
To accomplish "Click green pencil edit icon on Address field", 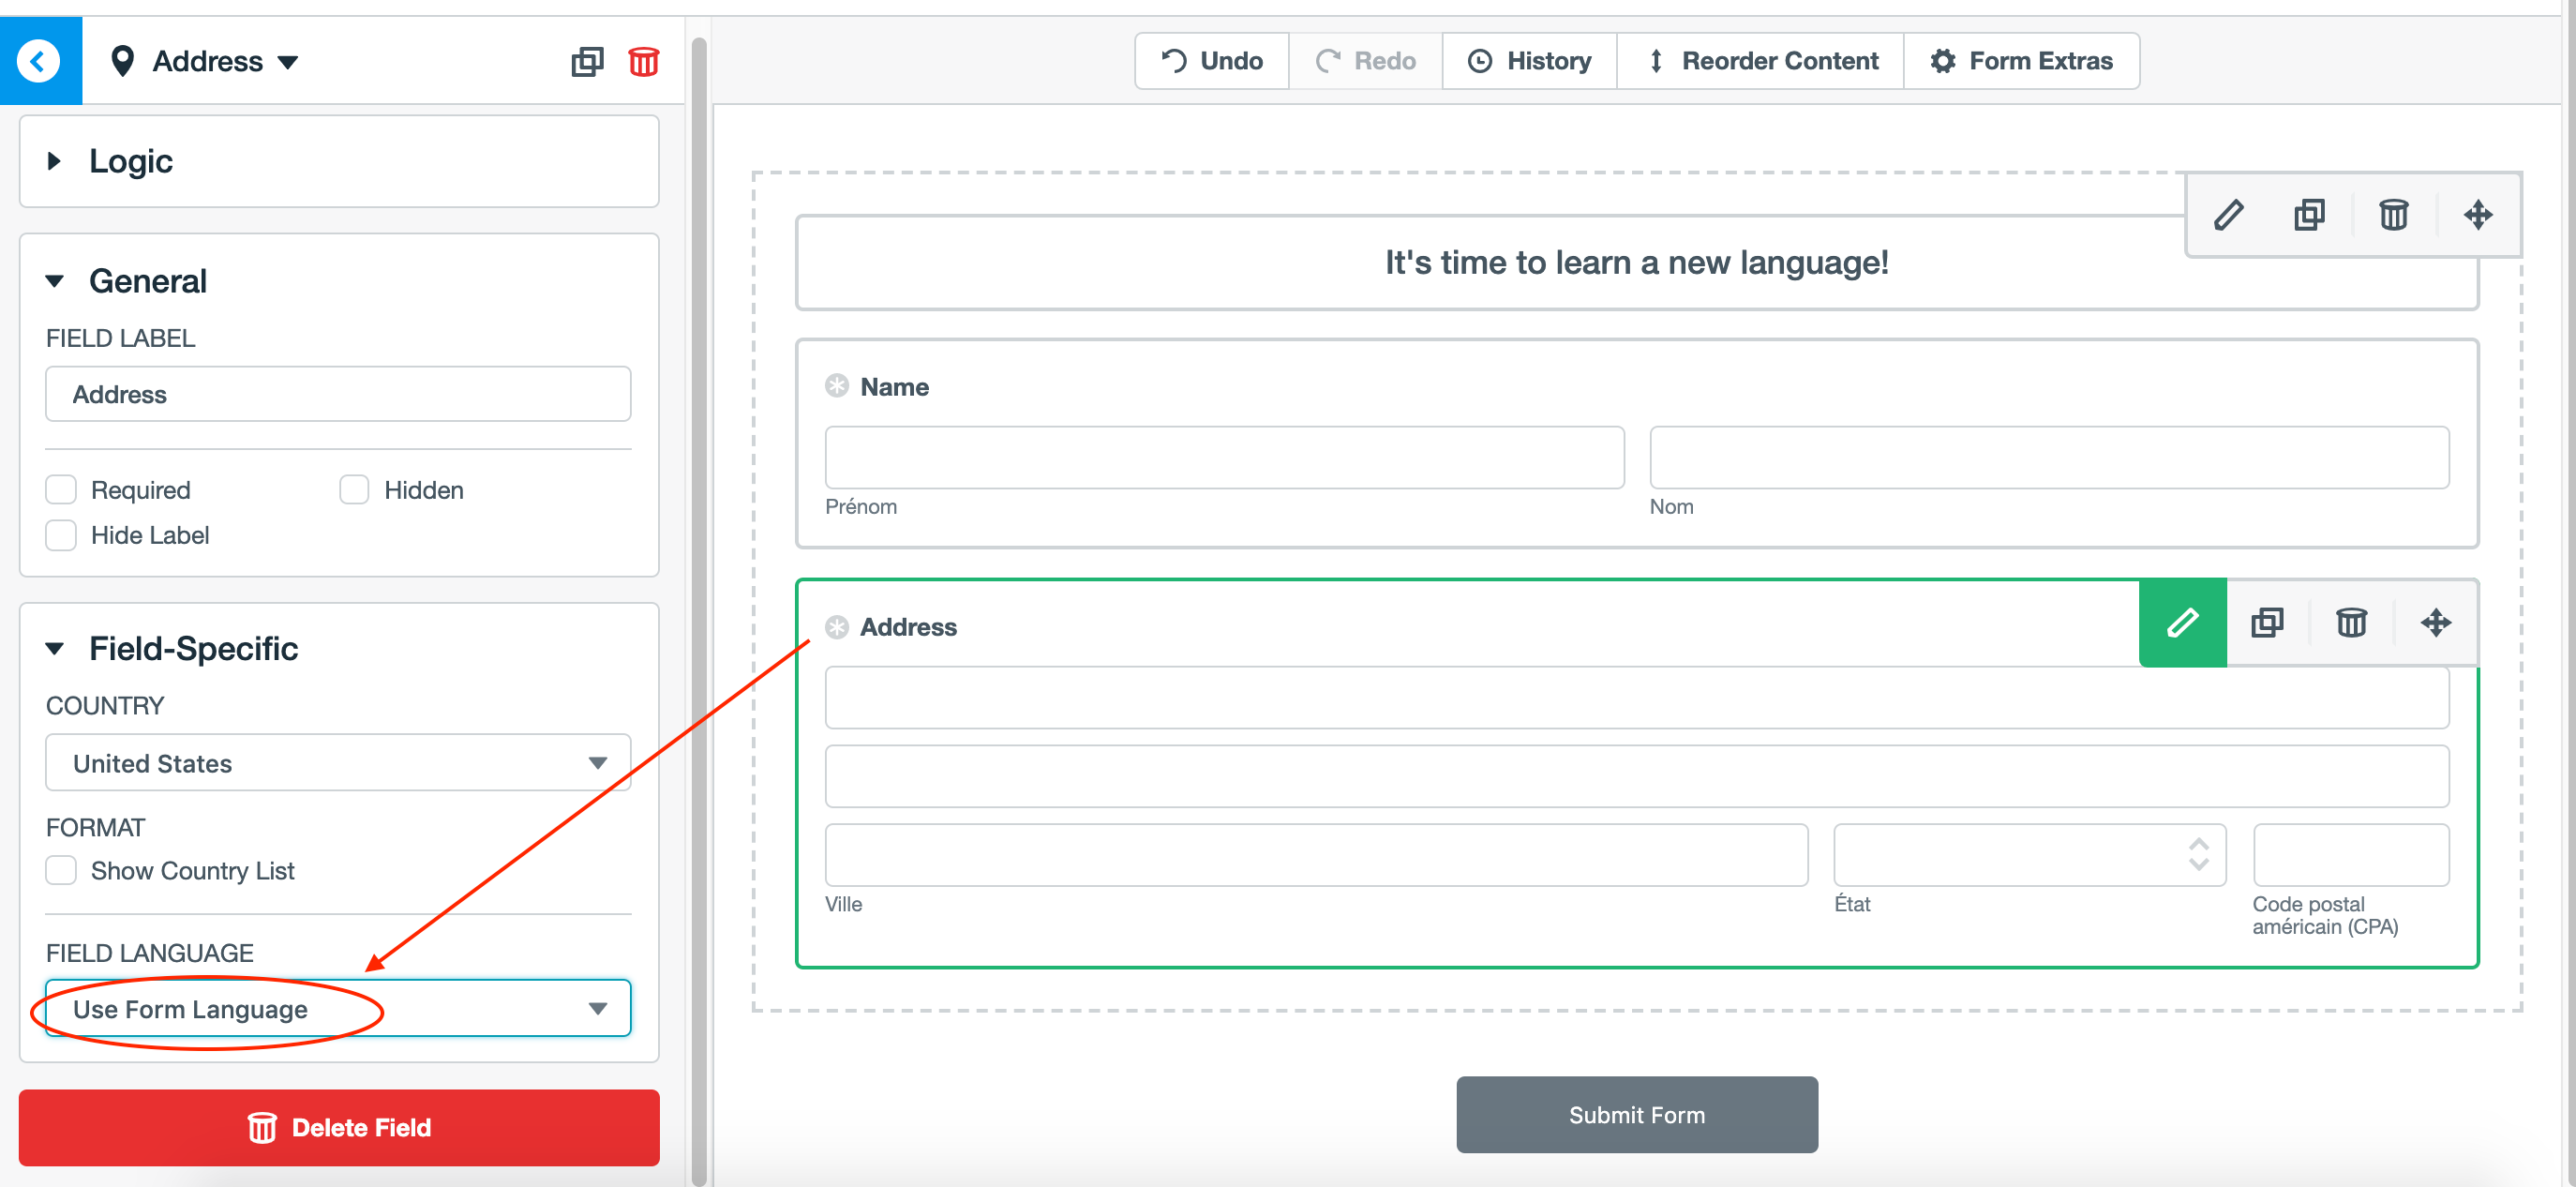I will (x=2182, y=623).
